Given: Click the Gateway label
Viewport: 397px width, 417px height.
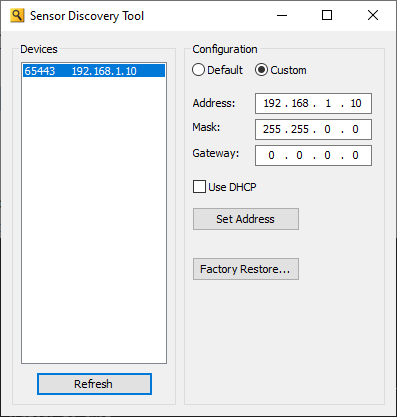Looking at the screenshot, I should click(216, 153).
